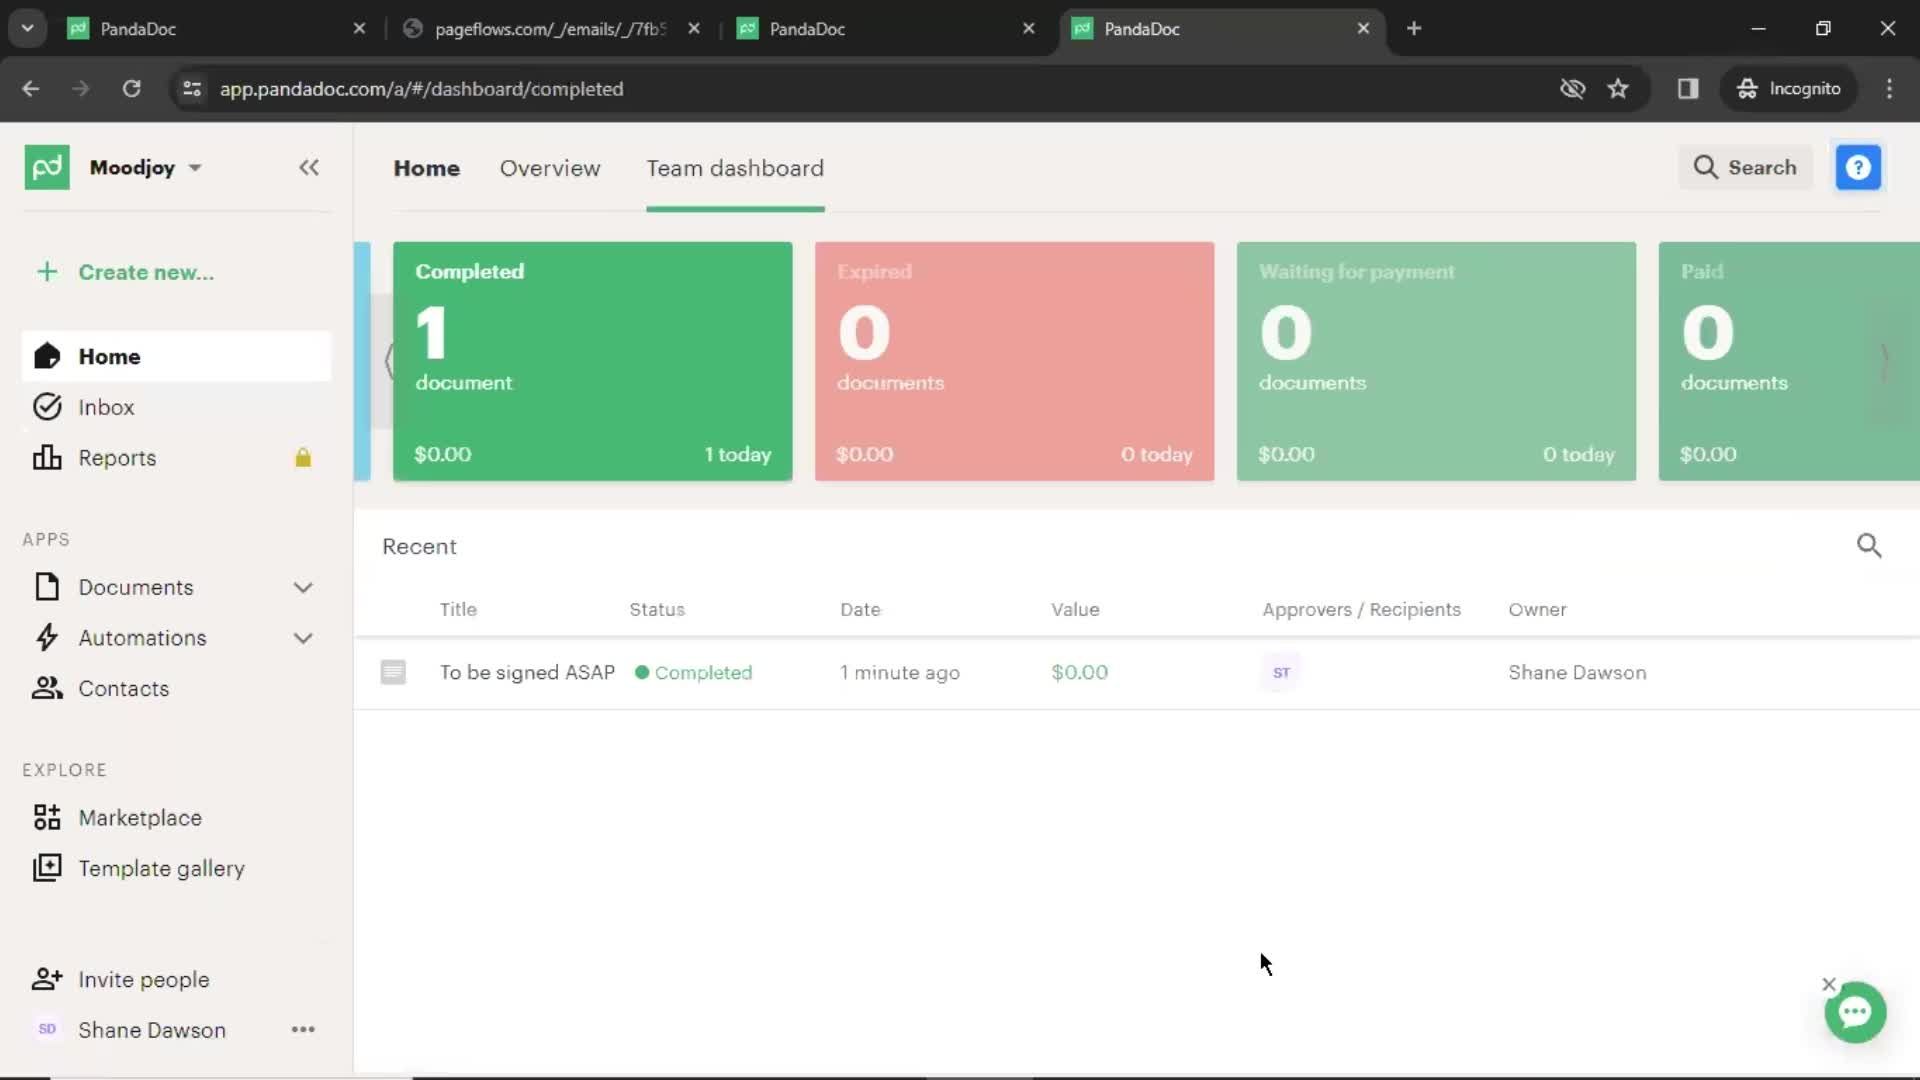The image size is (1920, 1080).
Task: Click the Home icon in sidebar
Action: pos(46,356)
